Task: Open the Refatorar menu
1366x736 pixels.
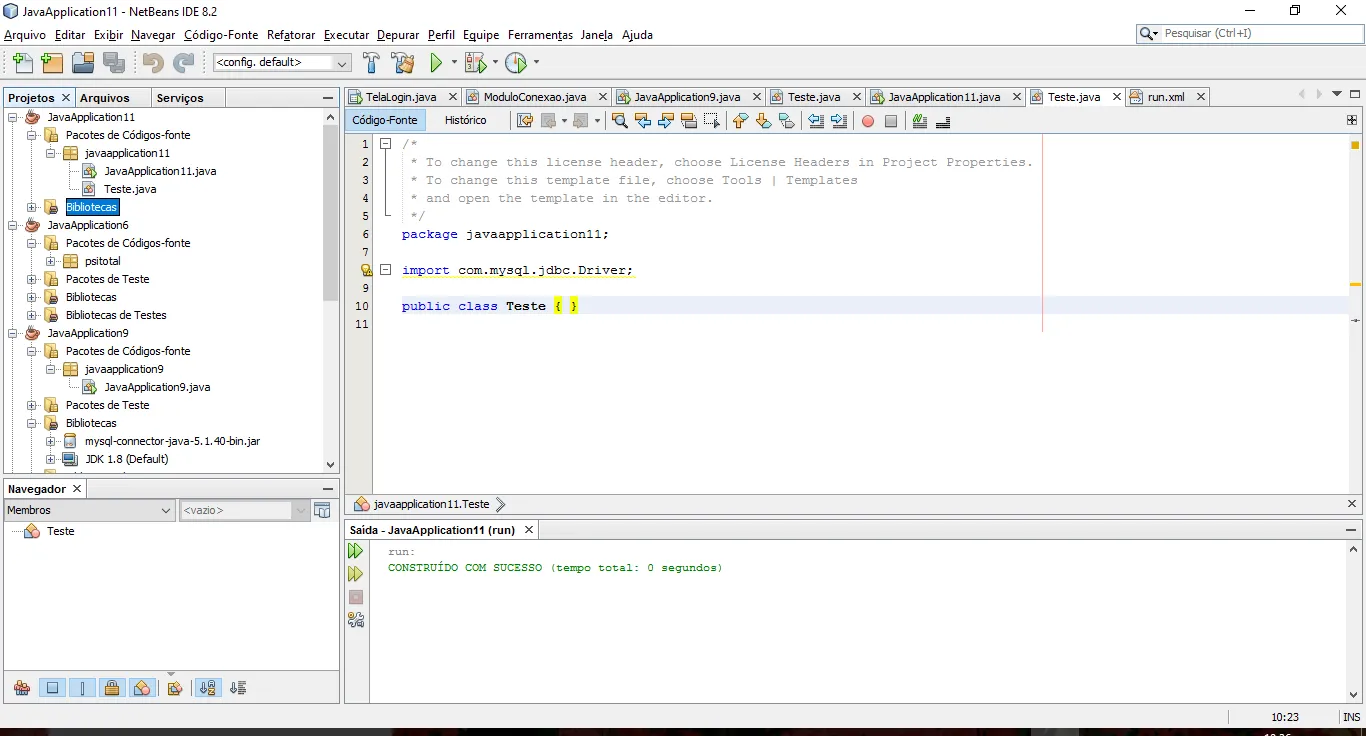Action: [x=290, y=35]
